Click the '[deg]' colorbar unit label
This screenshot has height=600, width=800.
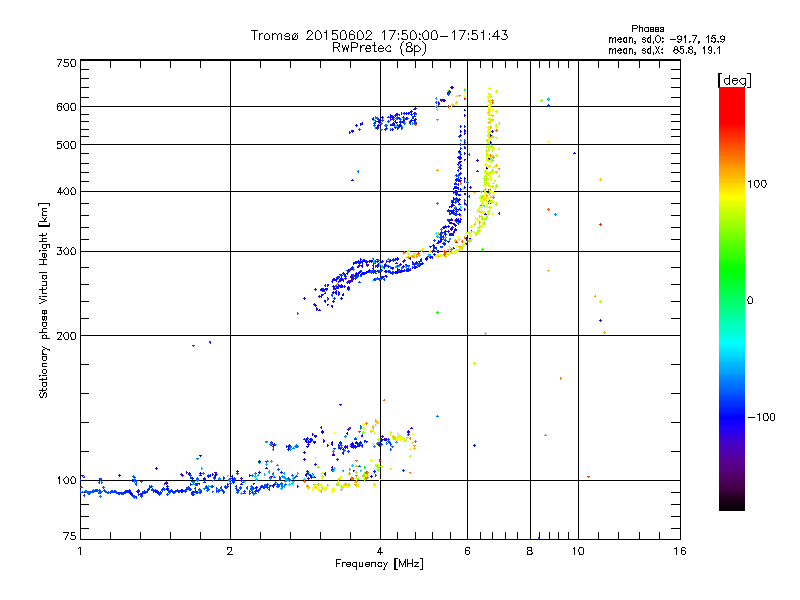(x=734, y=81)
